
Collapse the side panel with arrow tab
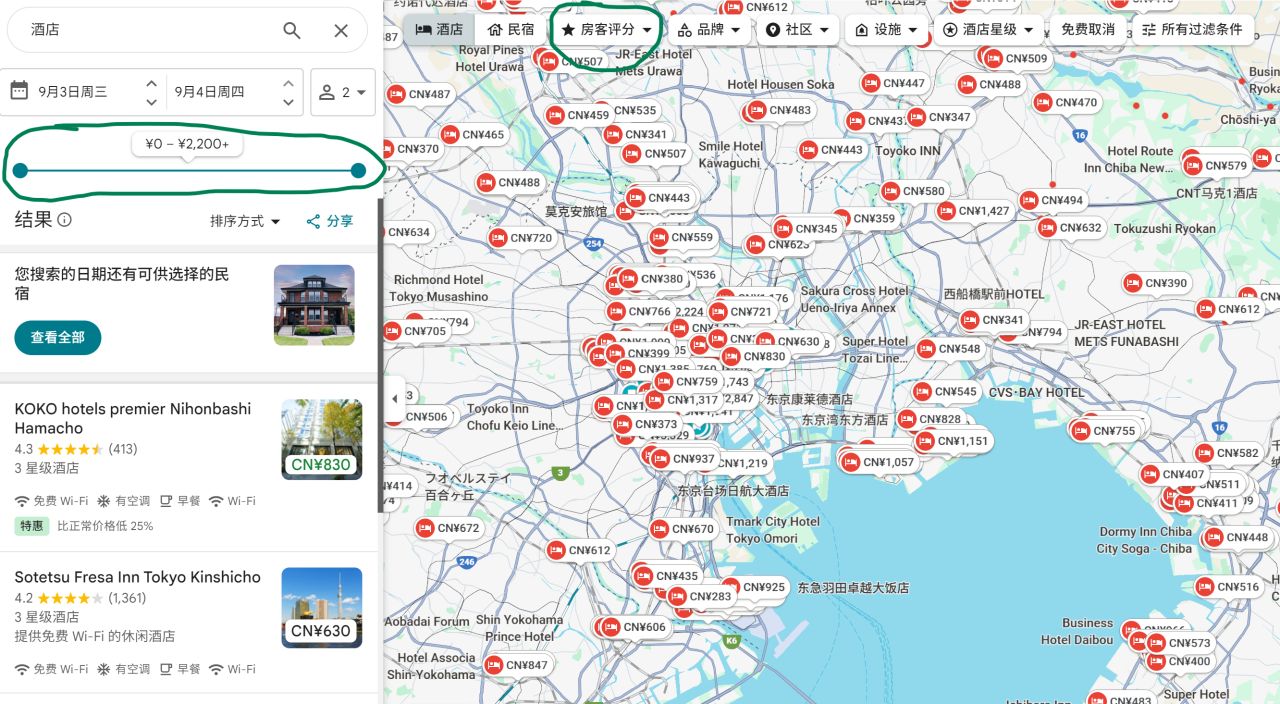click(394, 399)
